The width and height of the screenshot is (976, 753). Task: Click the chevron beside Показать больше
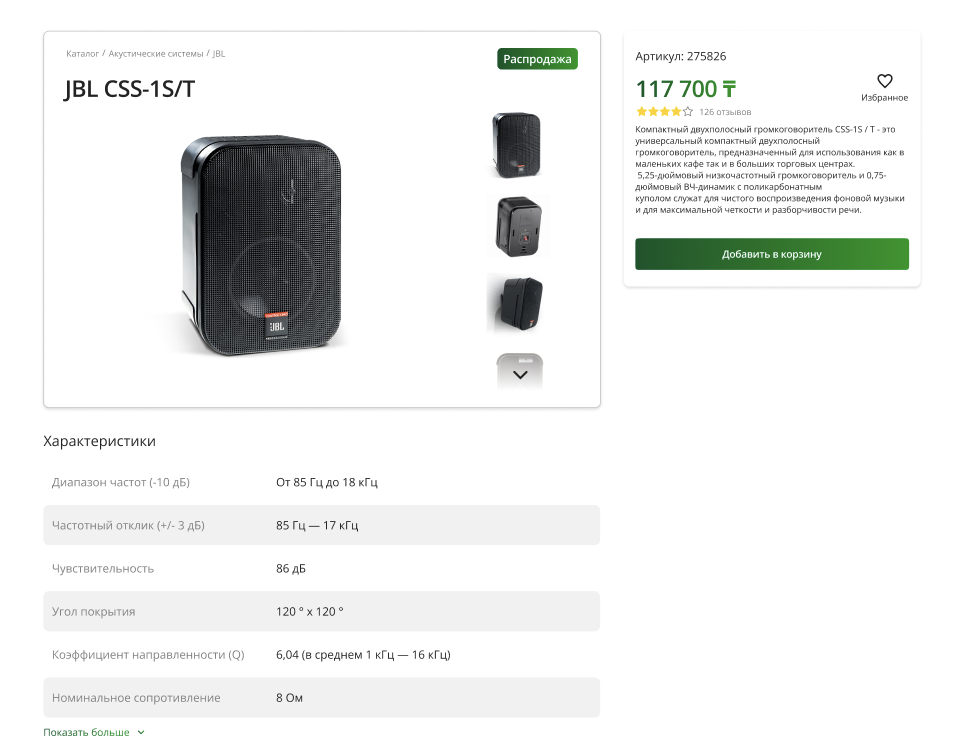click(x=141, y=733)
